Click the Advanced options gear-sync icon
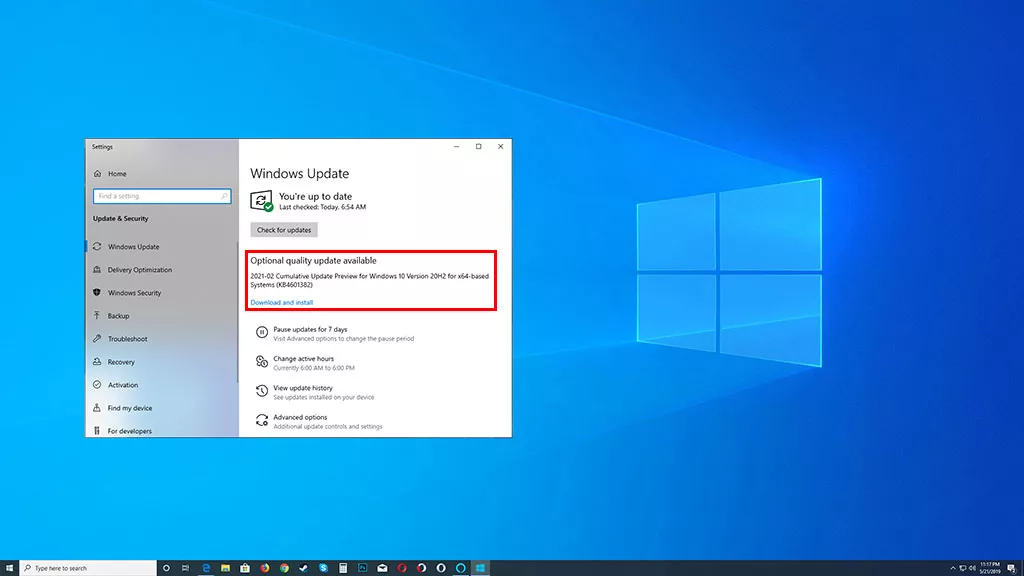This screenshot has height=576, width=1024. point(262,421)
